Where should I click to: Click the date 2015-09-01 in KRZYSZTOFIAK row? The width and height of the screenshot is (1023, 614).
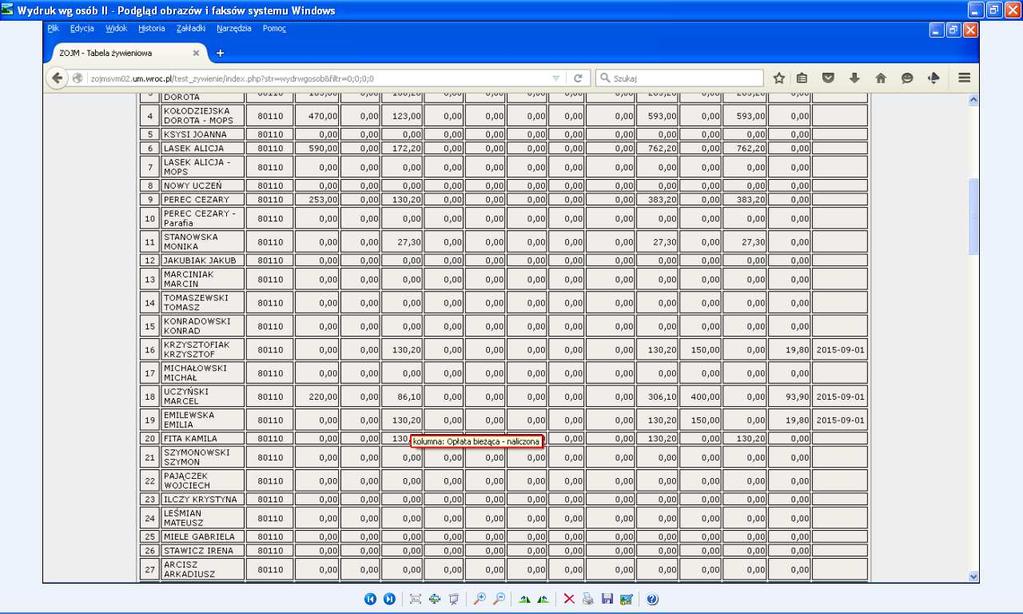tap(840, 350)
